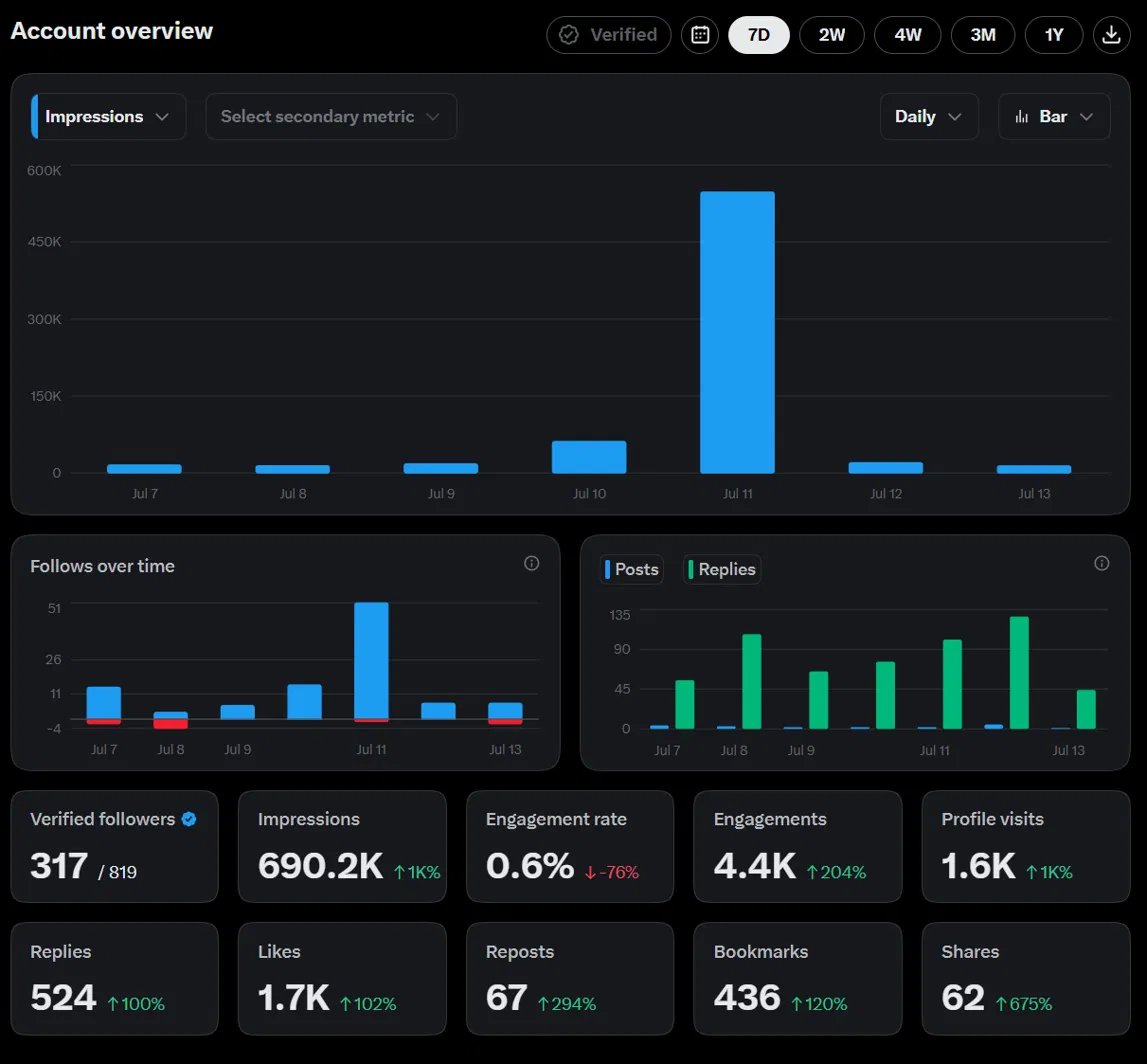Download the analytics data
Viewport: 1147px width, 1064px height.
(1111, 34)
